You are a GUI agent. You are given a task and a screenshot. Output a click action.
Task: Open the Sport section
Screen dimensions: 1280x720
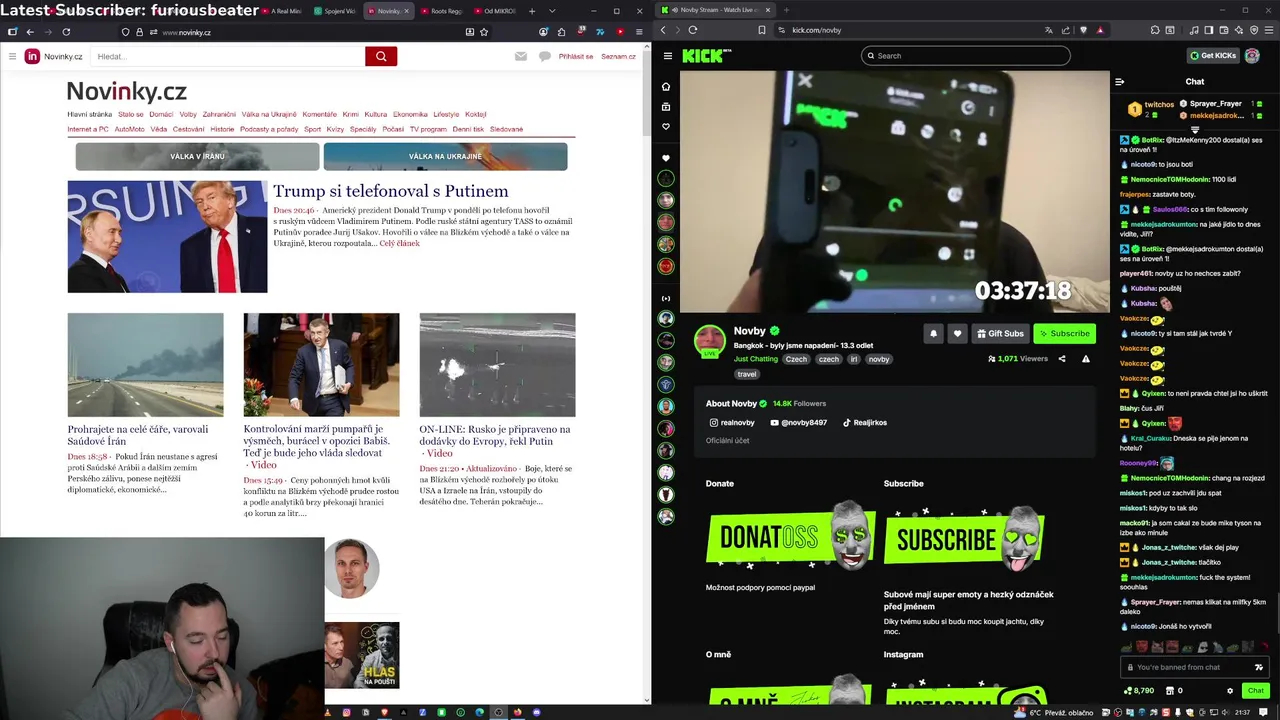[x=313, y=129]
